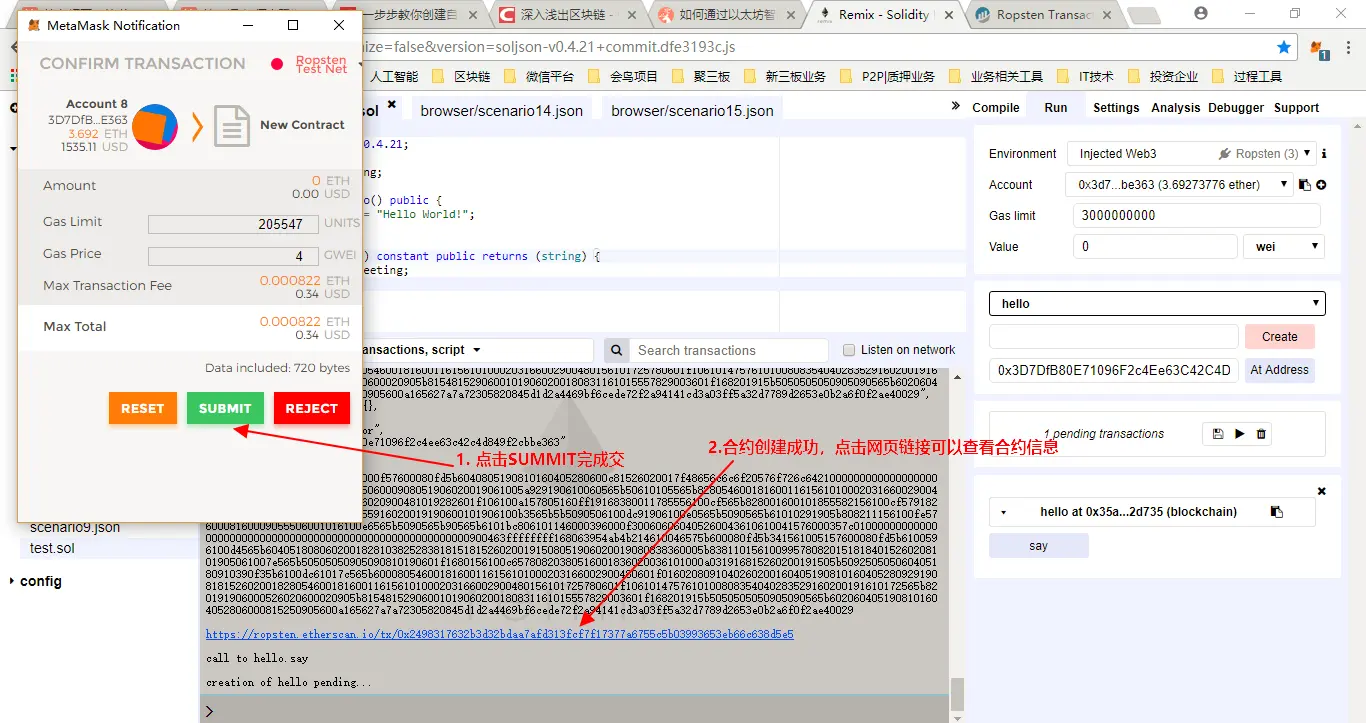This screenshot has height=723, width=1366.
Task: Click the terminal vertical scrollbar
Action: tap(957, 692)
